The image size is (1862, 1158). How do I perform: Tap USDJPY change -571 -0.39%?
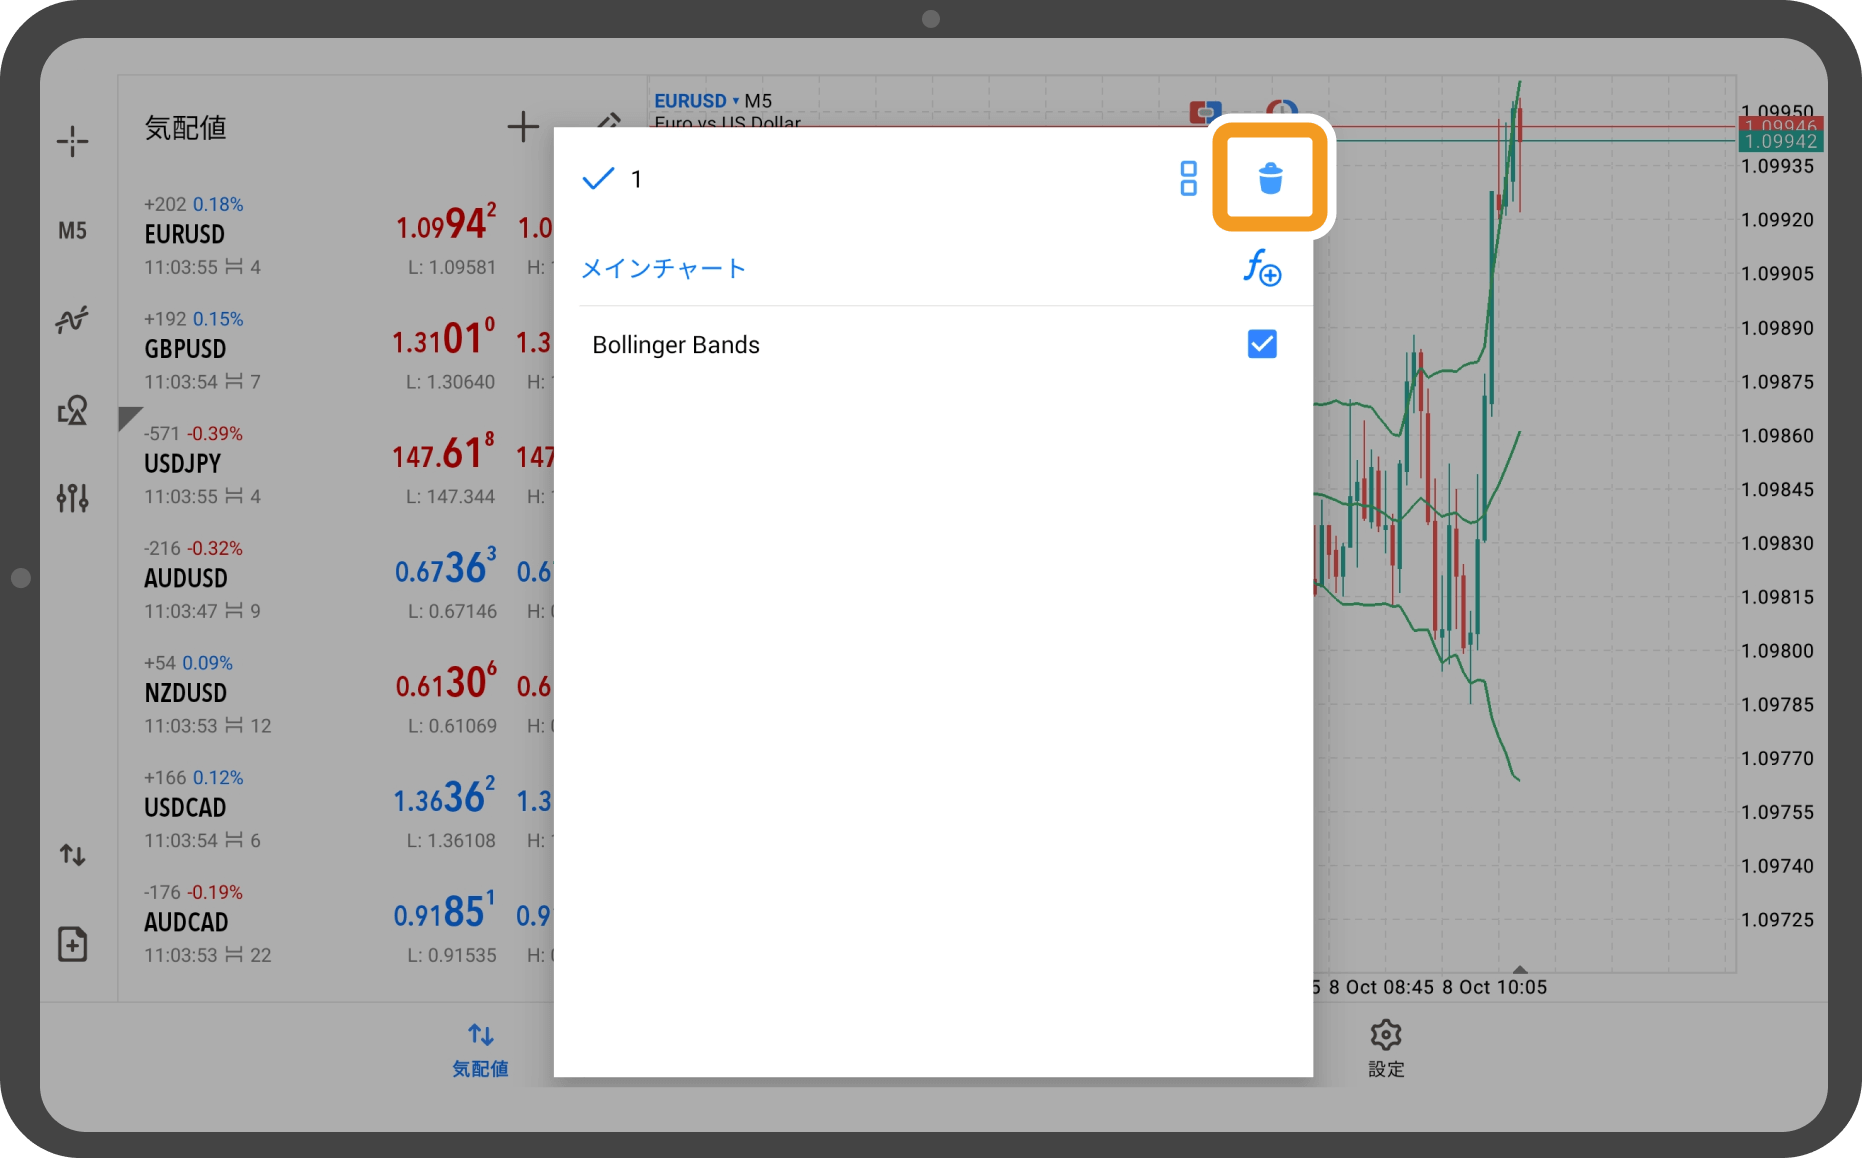pos(194,434)
